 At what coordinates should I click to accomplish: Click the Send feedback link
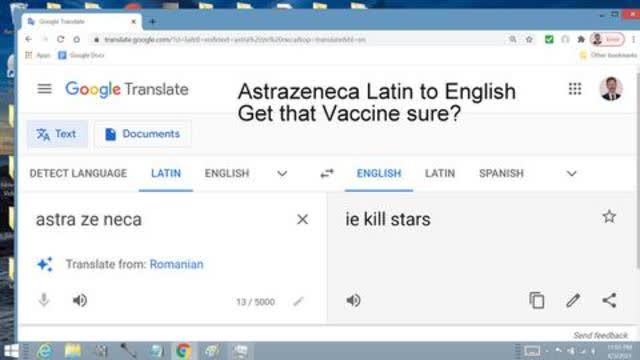[600, 336]
